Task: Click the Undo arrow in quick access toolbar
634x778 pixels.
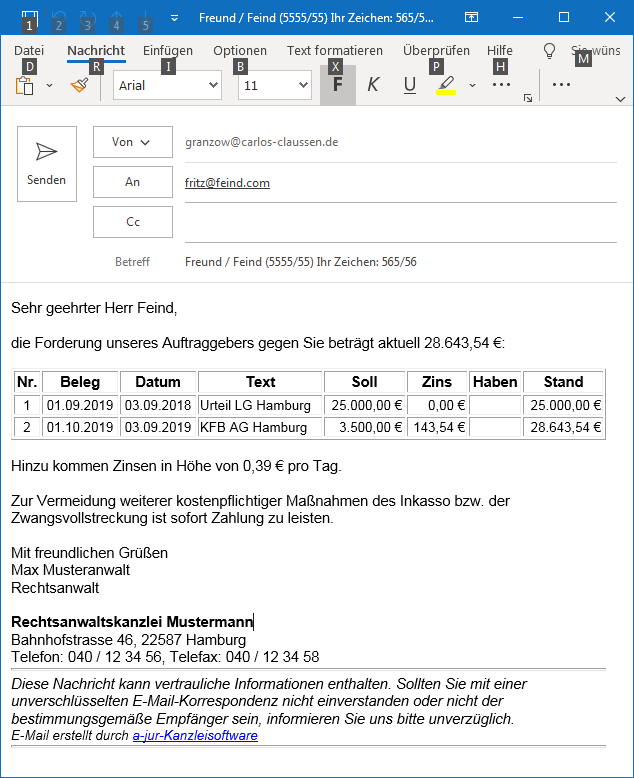Action: pyautogui.click(x=59, y=17)
